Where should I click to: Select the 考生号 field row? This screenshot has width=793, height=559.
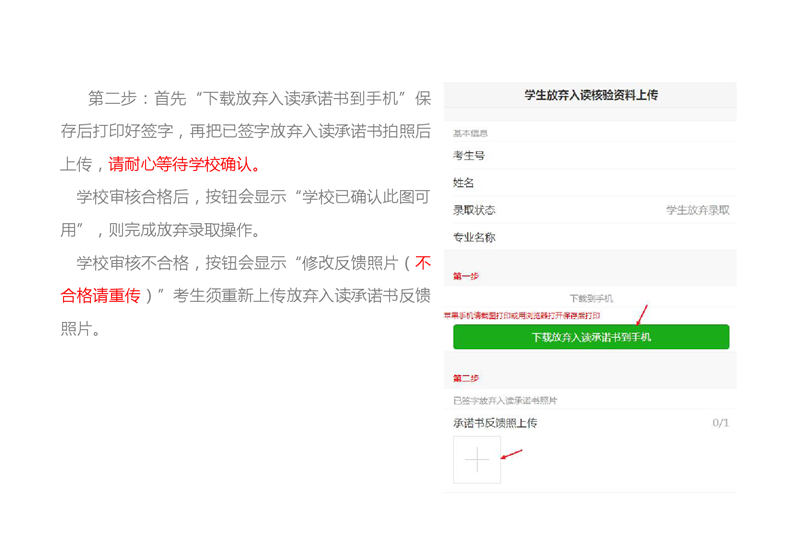coord(590,156)
